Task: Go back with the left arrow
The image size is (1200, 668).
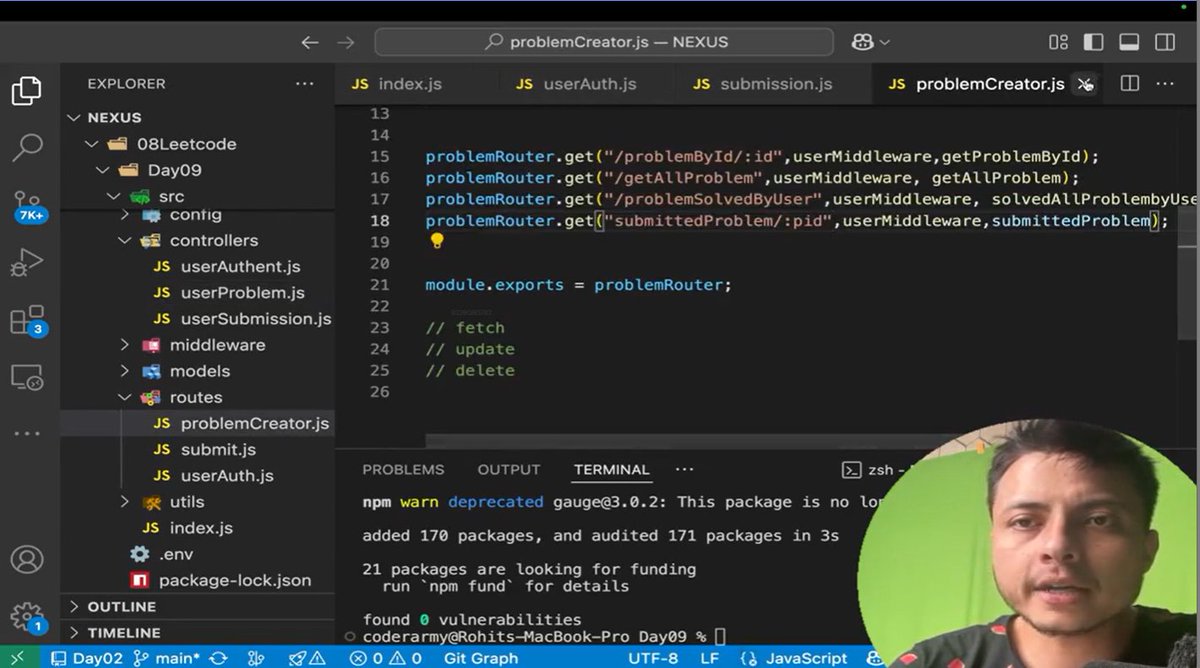Action: 310,42
